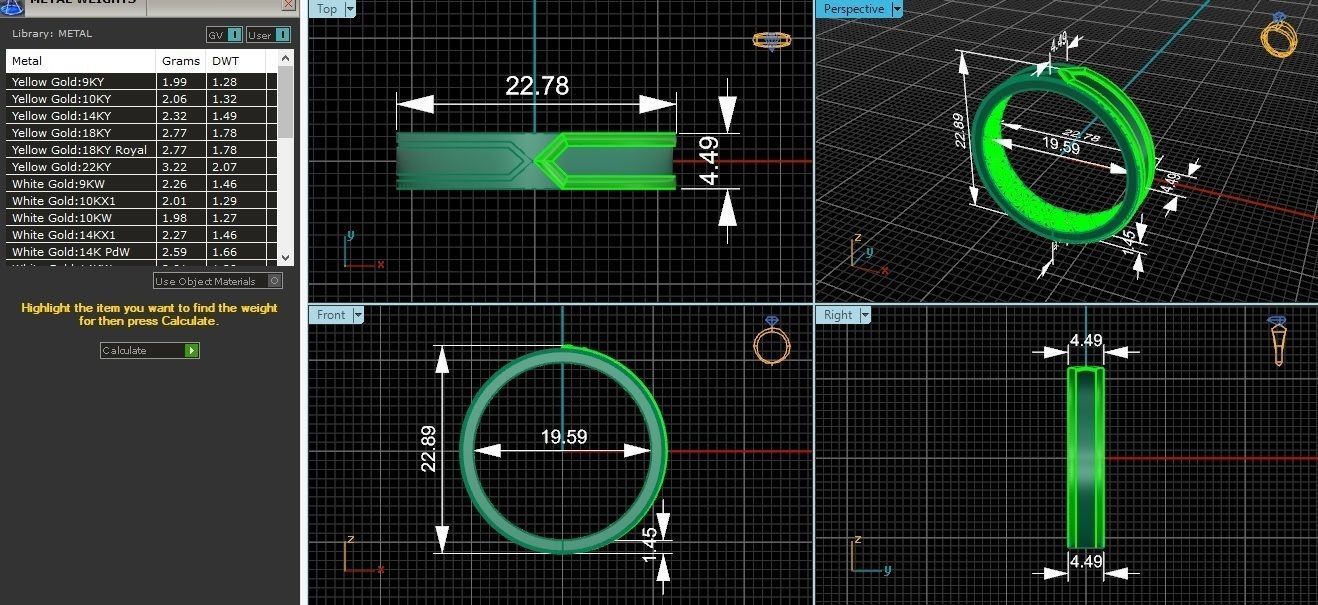Click the Grams column header
This screenshot has height=605, width=1318.
[181, 61]
